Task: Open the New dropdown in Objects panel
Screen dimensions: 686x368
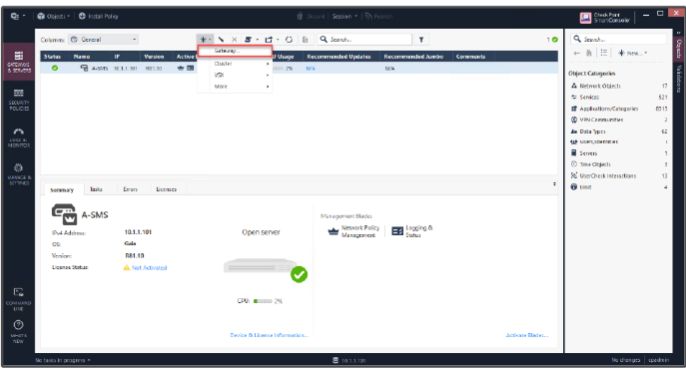Action: point(632,53)
